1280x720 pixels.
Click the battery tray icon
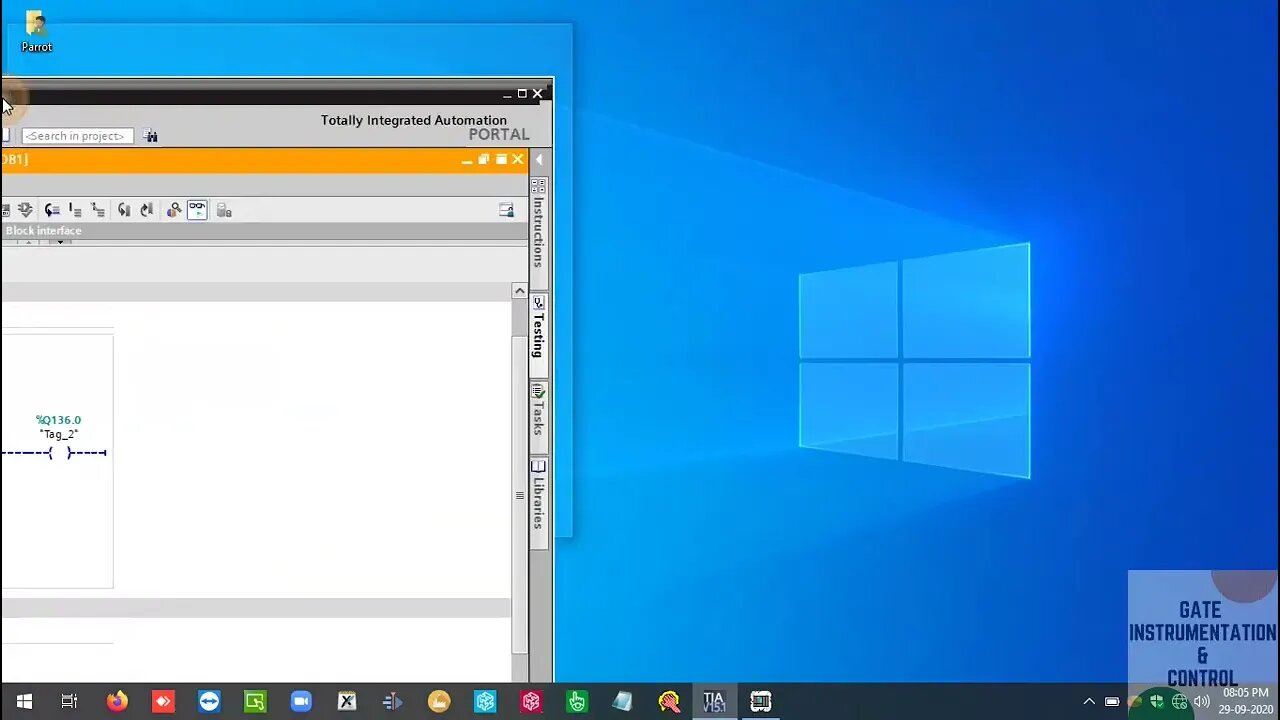pyautogui.click(x=1112, y=702)
